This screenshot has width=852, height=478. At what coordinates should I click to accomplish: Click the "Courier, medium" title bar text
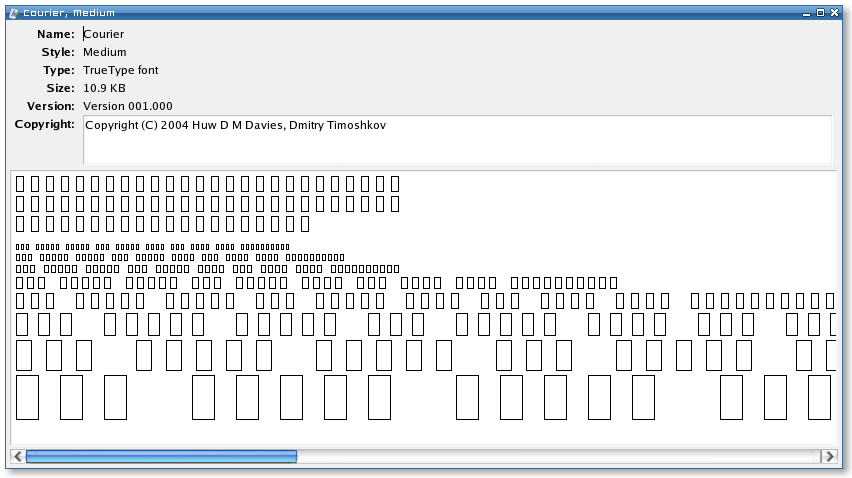coord(70,13)
